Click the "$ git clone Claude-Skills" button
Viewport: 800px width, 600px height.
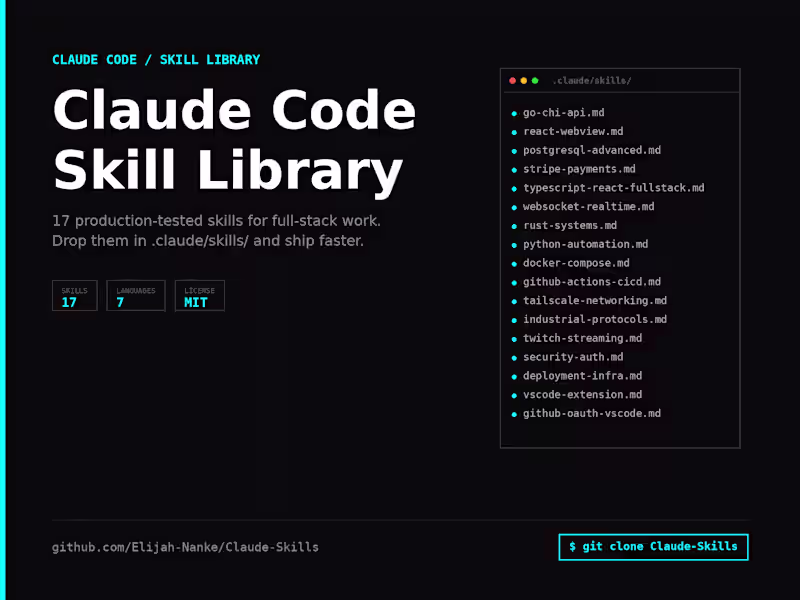point(653,547)
